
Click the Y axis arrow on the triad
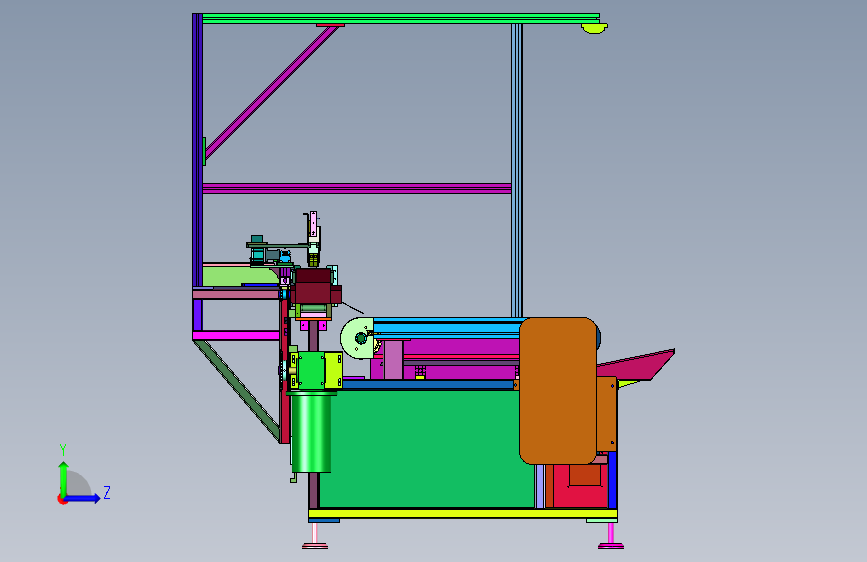pos(63,477)
